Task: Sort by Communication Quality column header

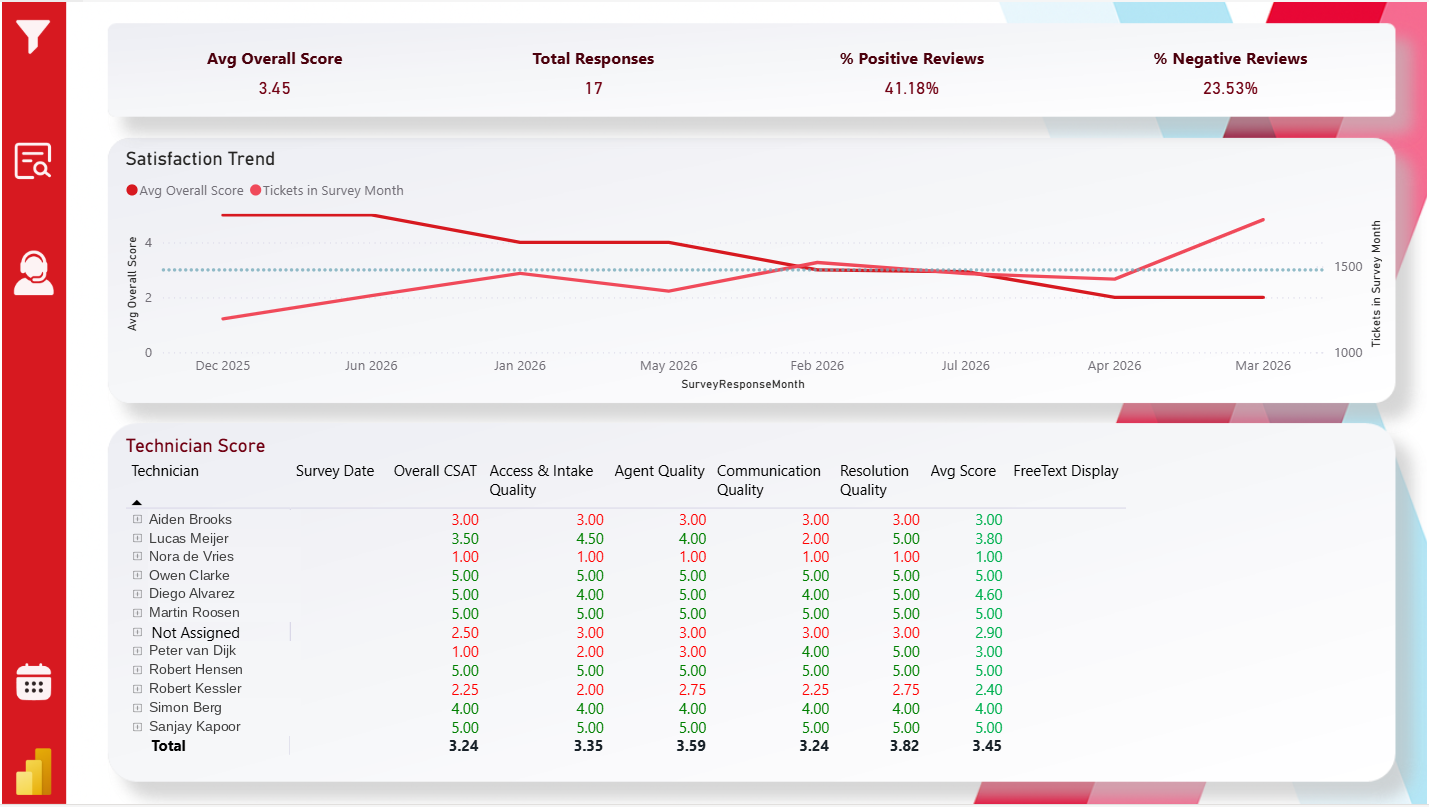Action: (x=769, y=480)
